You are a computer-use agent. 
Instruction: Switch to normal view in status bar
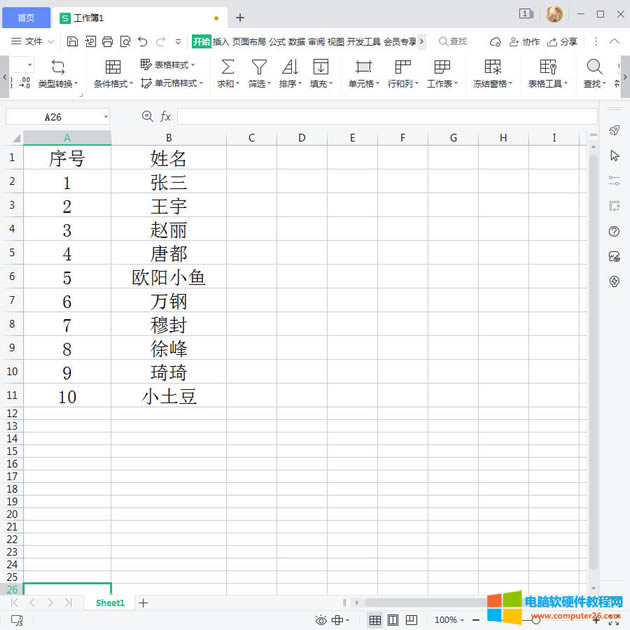pos(375,620)
